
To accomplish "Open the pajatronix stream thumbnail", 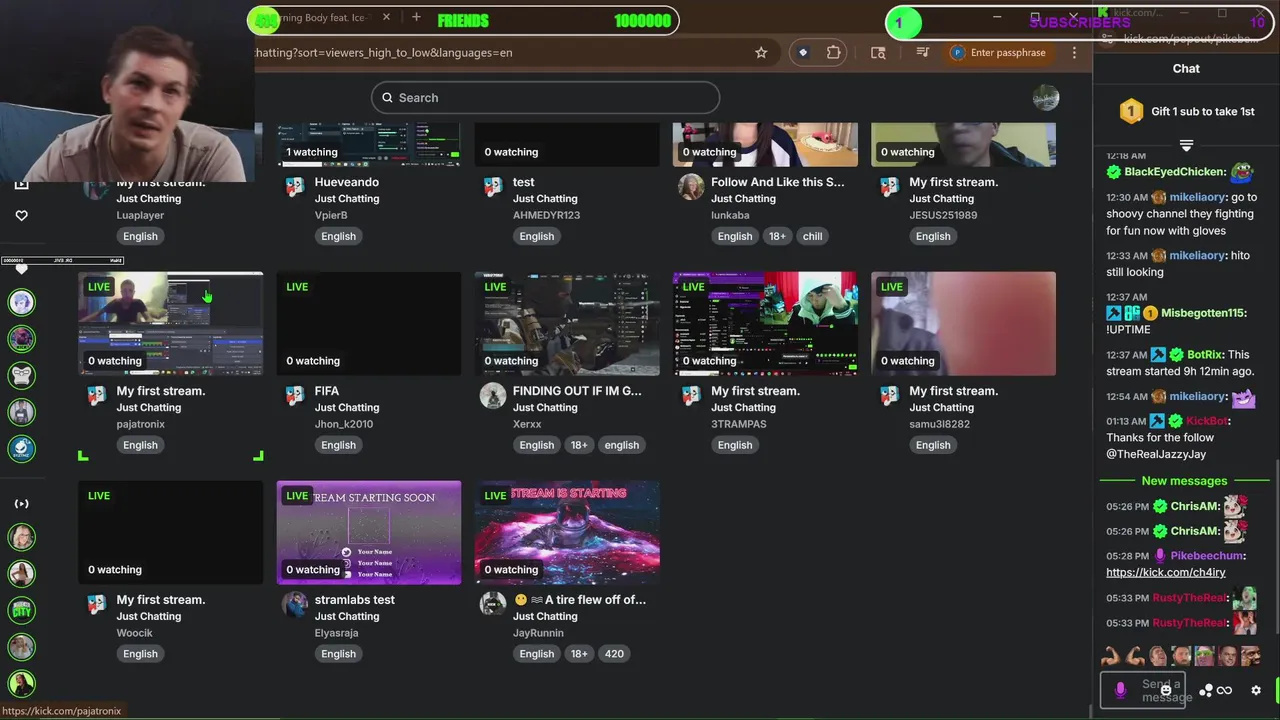I will pos(171,324).
